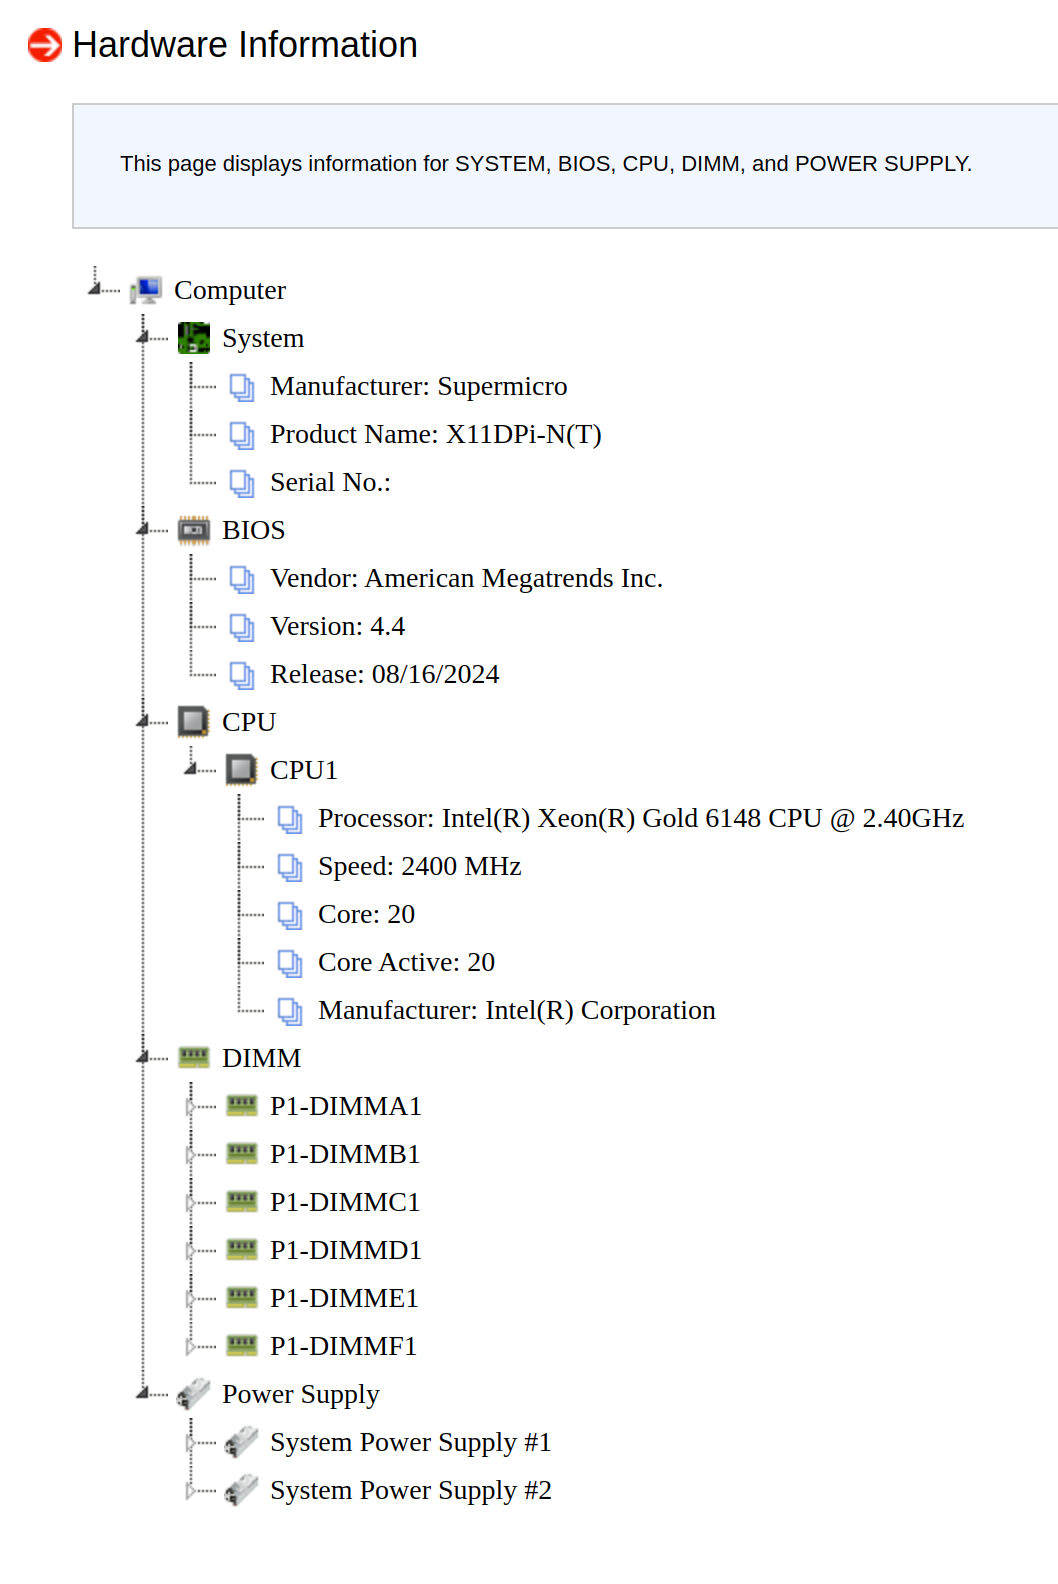Expand the P1-DIMME1 node

[x=190, y=1298]
